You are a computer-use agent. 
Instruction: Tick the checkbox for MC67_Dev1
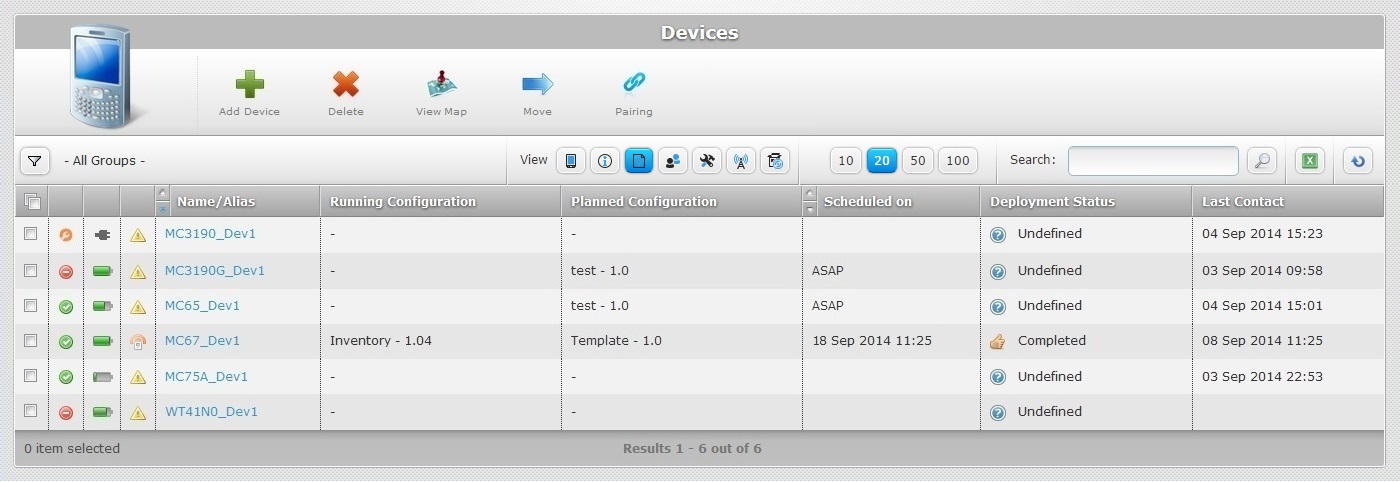pyautogui.click(x=31, y=341)
